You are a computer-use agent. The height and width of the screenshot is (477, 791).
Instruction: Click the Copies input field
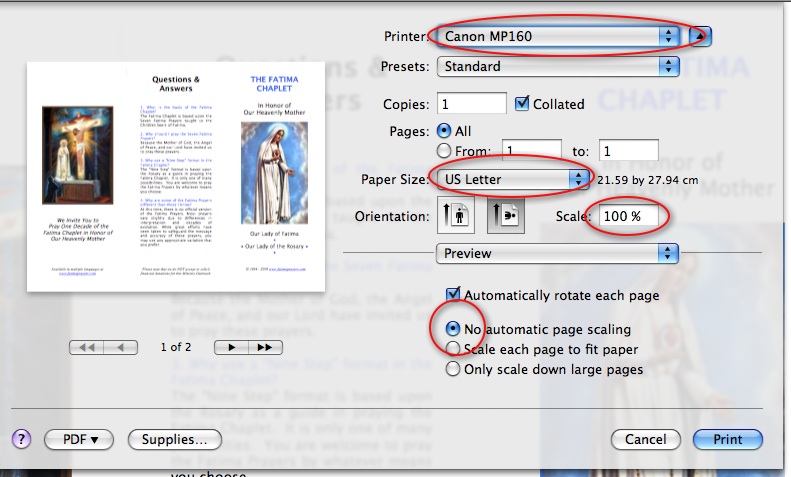[472, 103]
